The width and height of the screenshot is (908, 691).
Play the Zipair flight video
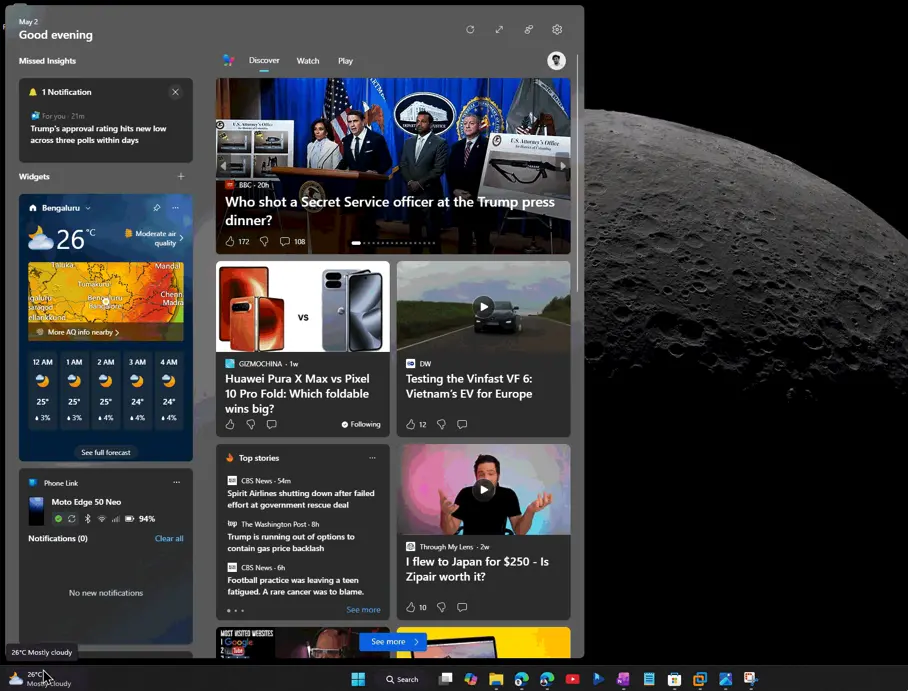[484, 489]
